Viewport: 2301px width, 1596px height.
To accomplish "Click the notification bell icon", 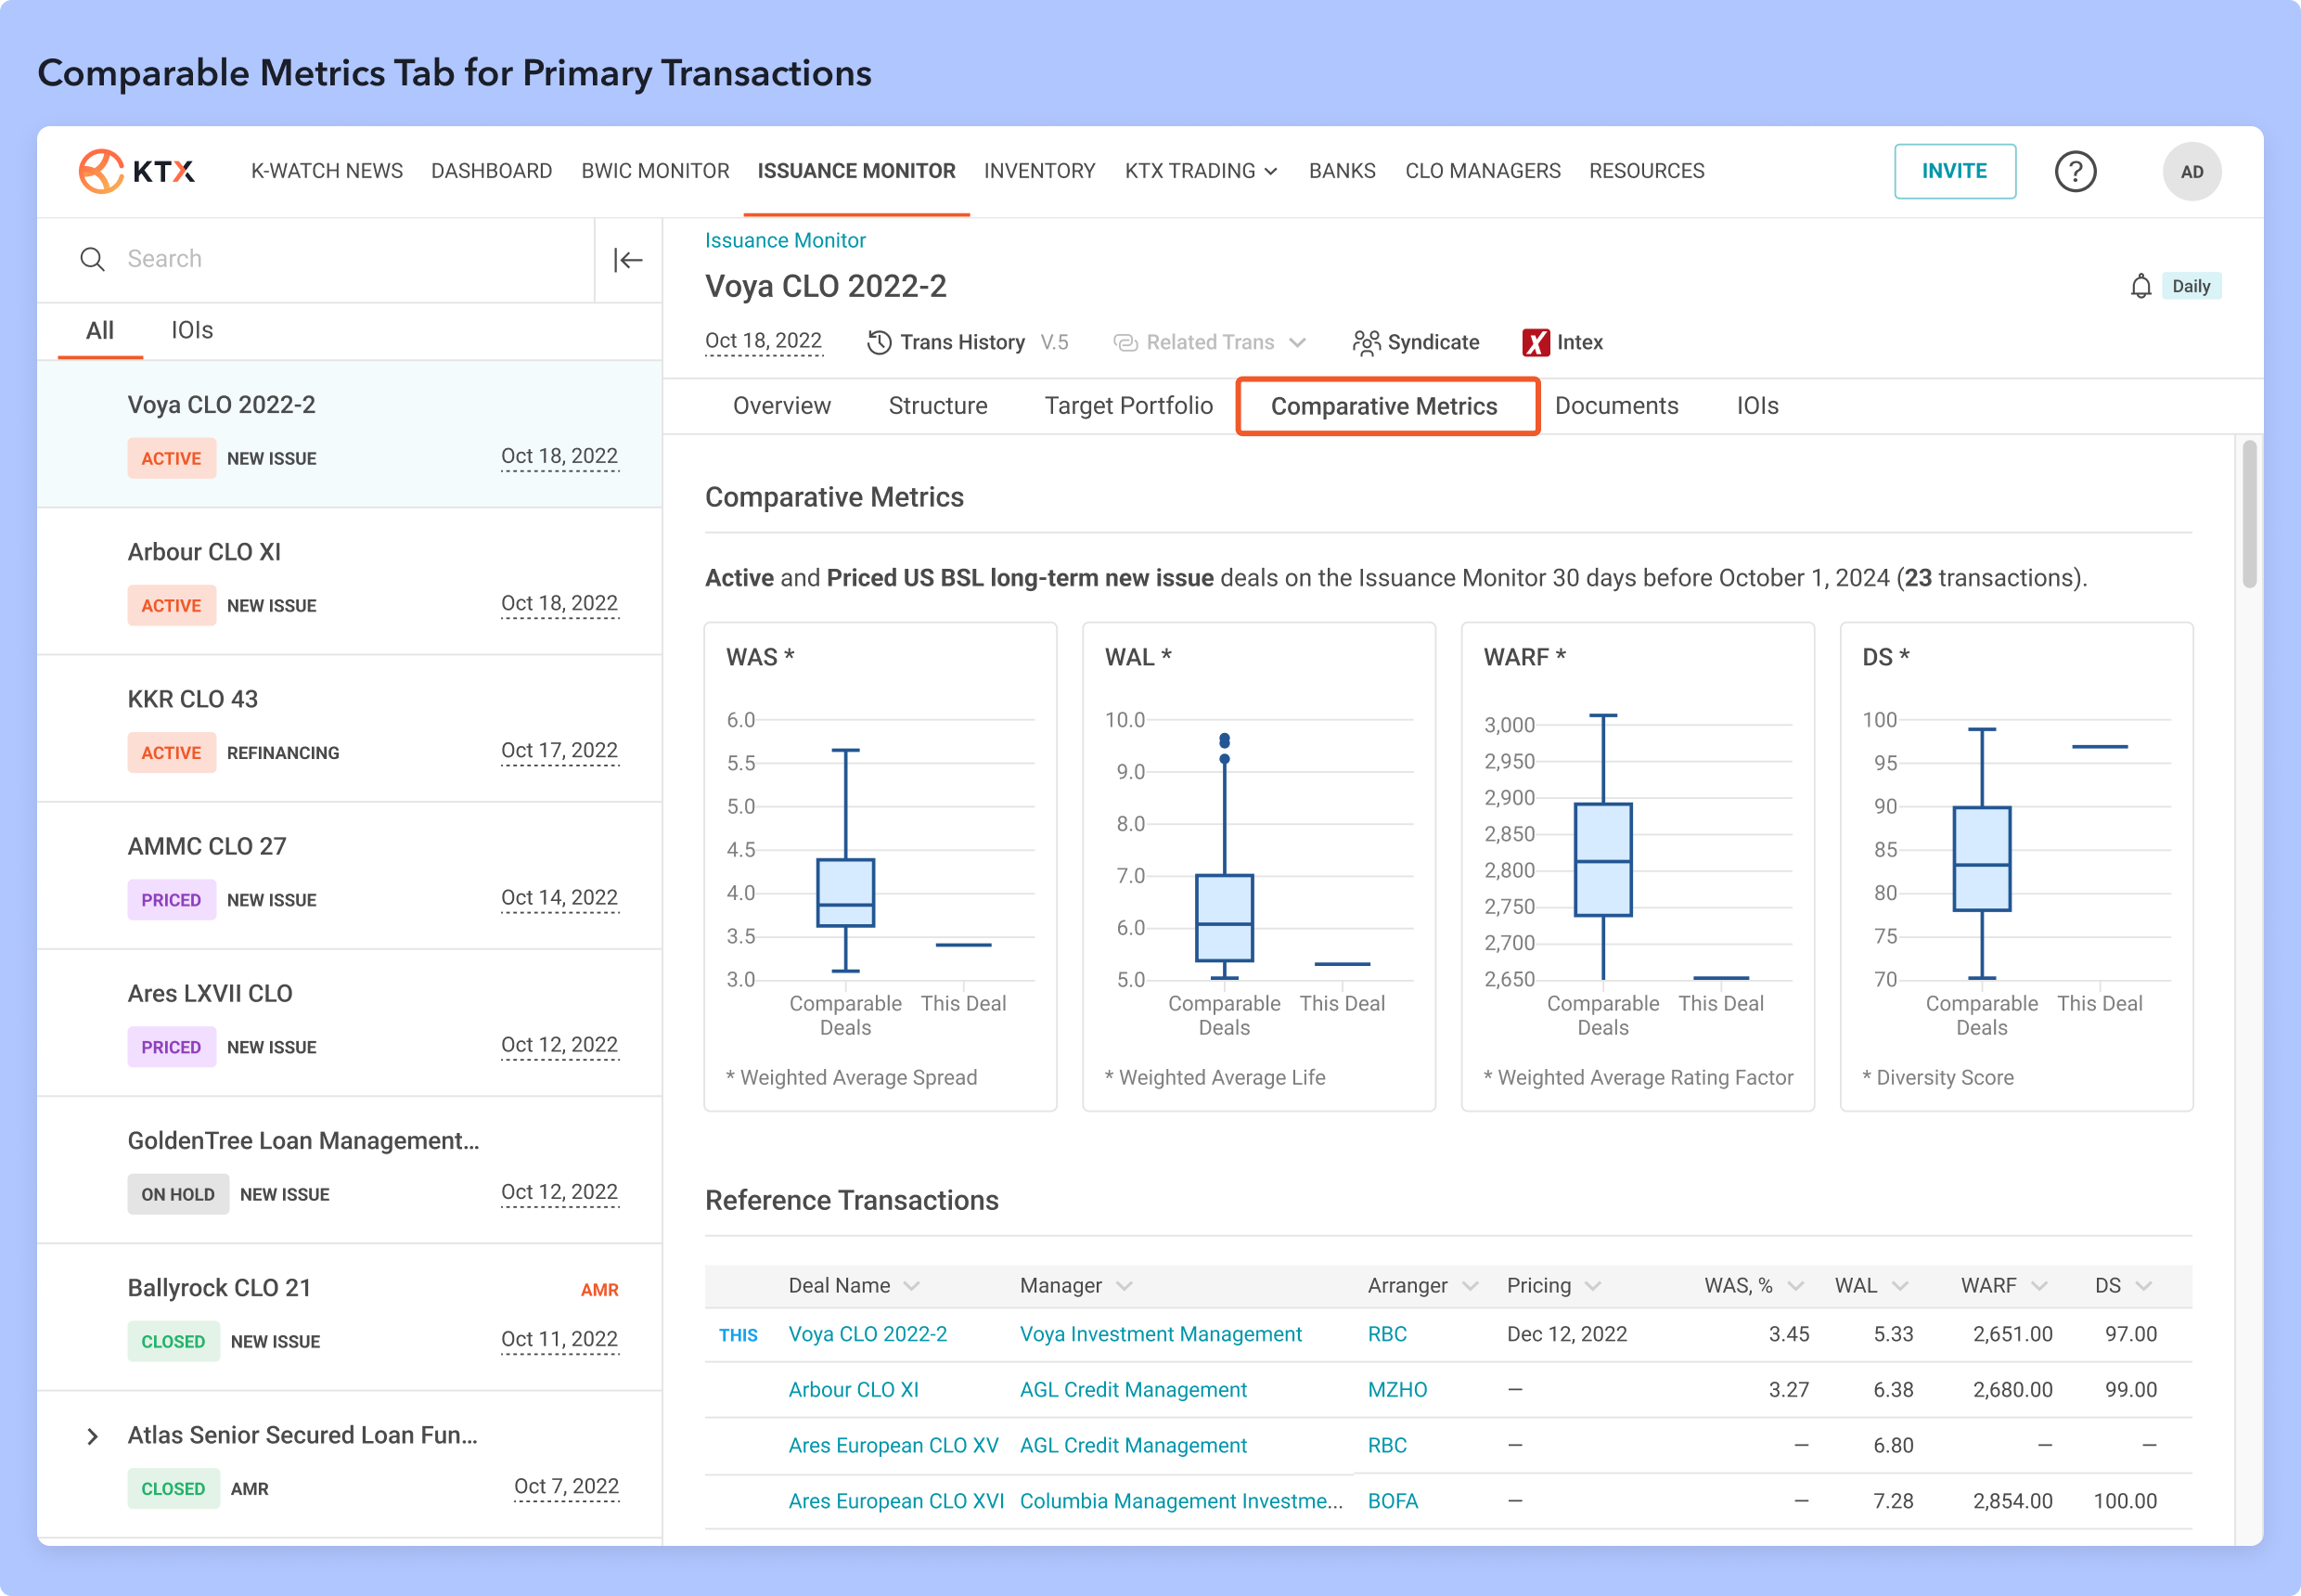I will coord(2140,287).
